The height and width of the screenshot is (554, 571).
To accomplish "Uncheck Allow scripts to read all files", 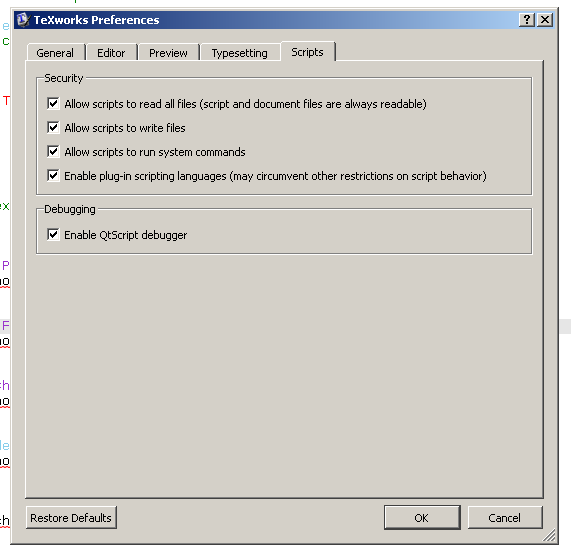I will [53, 103].
